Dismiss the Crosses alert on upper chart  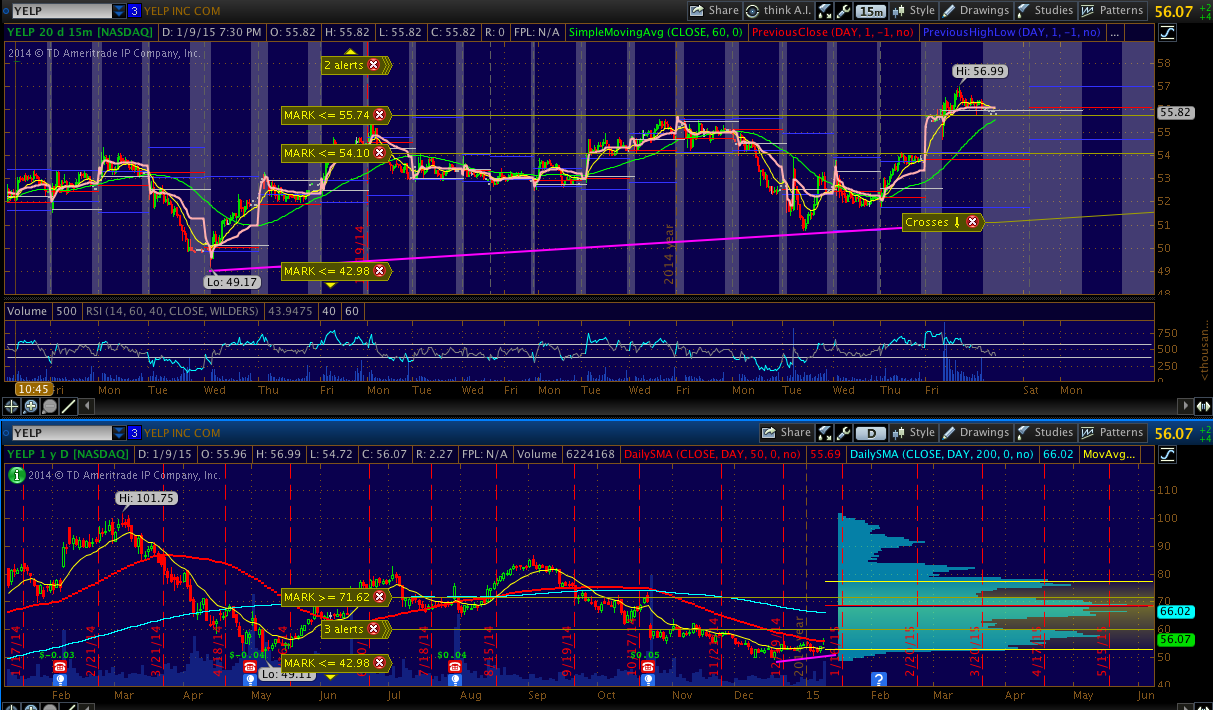tap(971, 222)
